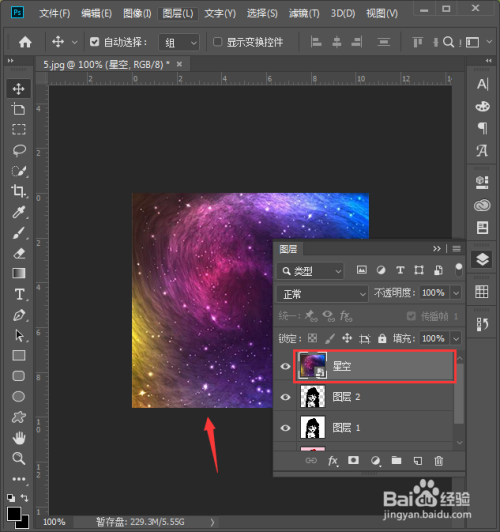Open the Auto-Select 组 dropdown
The height and width of the screenshot is (532, 500).
coord(179,42)
